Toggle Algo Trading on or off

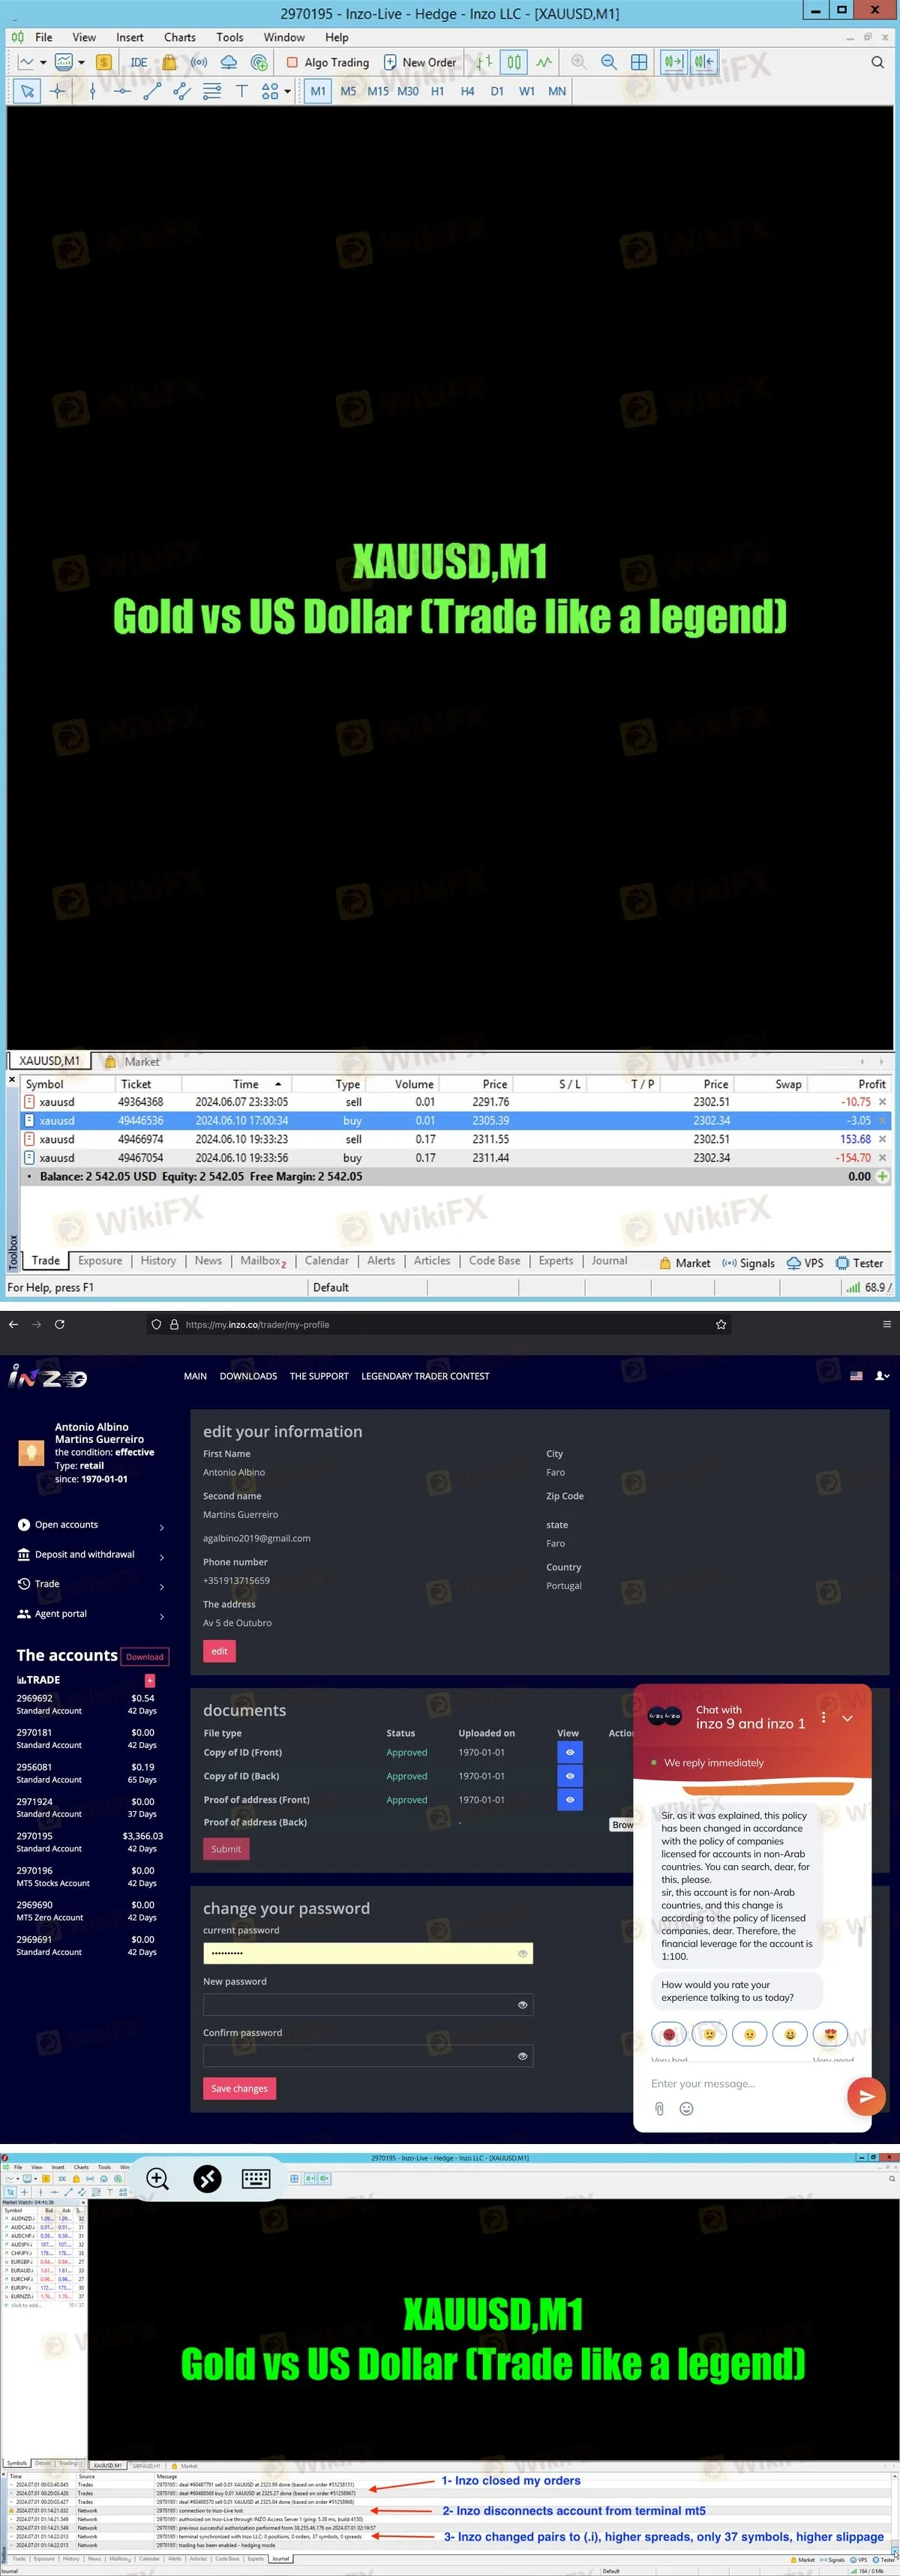328,62
